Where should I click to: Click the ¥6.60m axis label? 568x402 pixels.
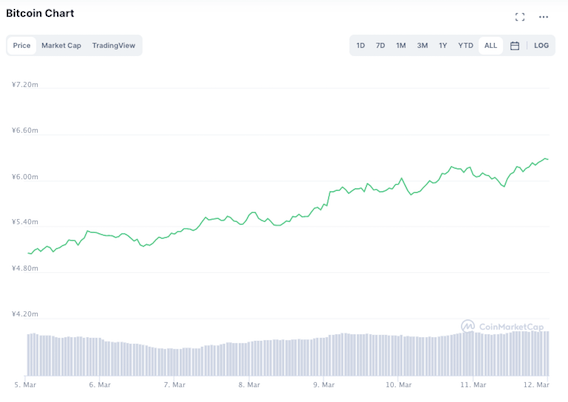(25, 130)
